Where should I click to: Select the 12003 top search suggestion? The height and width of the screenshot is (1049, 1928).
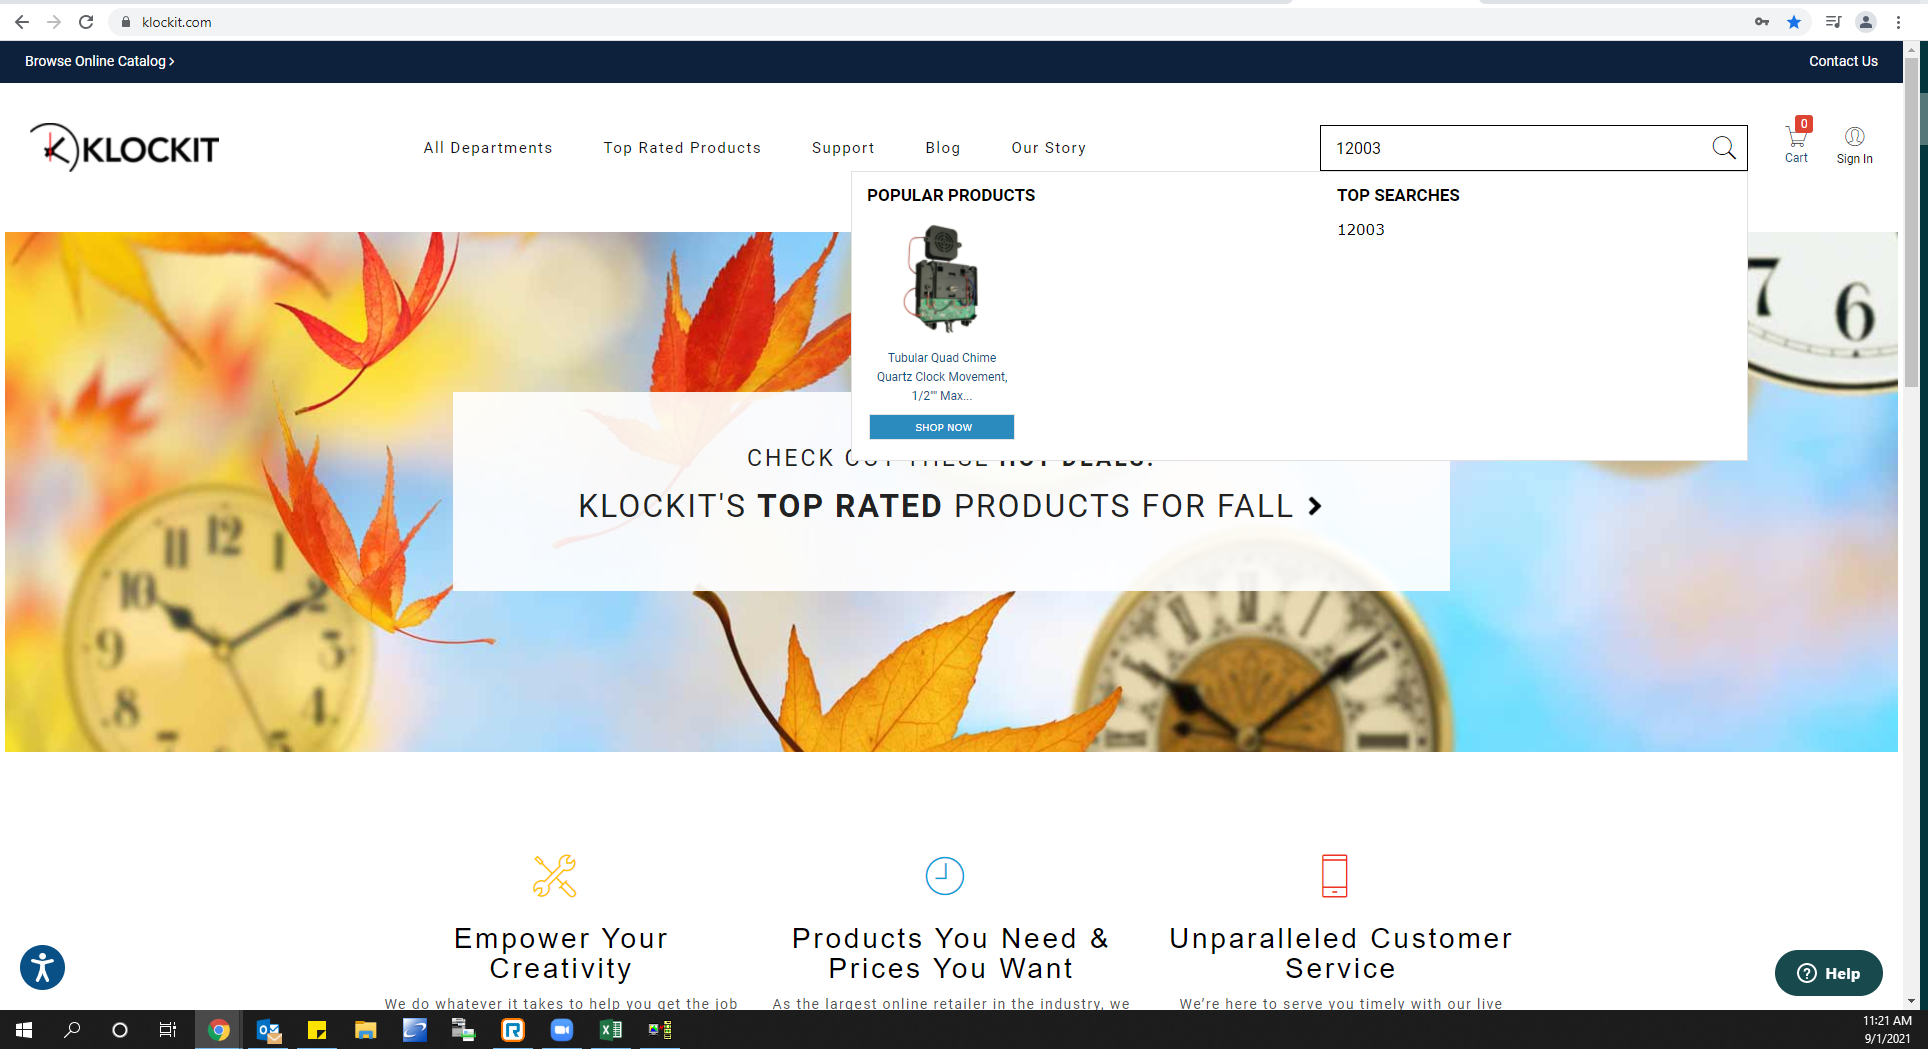(x=1361, y=230)
